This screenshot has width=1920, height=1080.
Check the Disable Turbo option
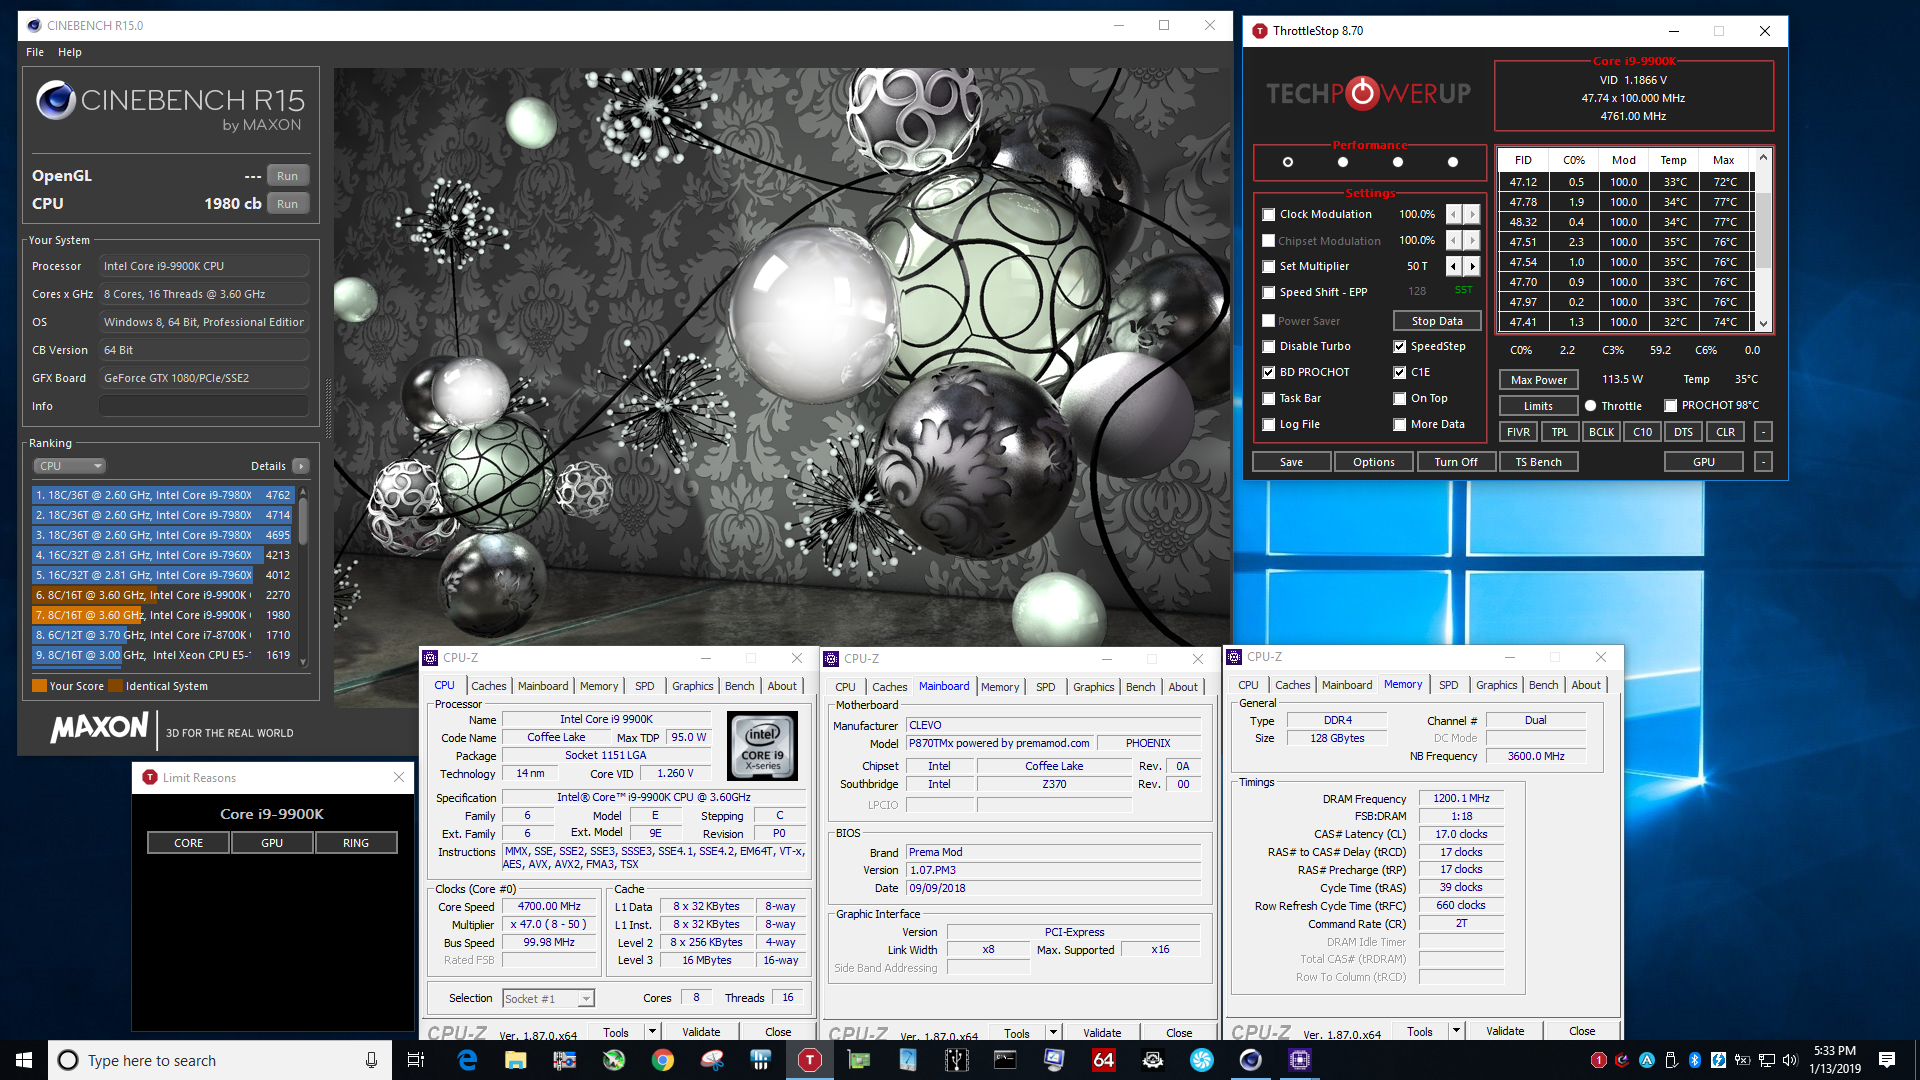[x=1269, y=347]
